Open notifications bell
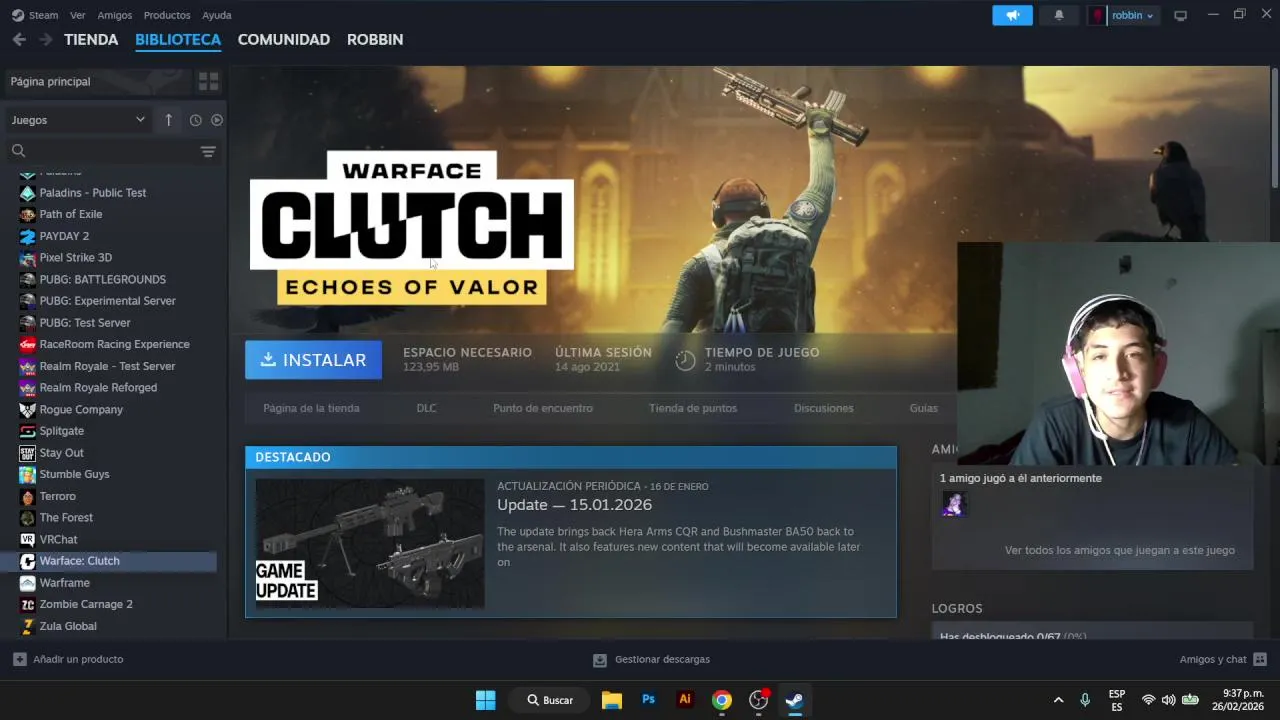This screenshot has width=1280, height=720. pos(1059,15)
